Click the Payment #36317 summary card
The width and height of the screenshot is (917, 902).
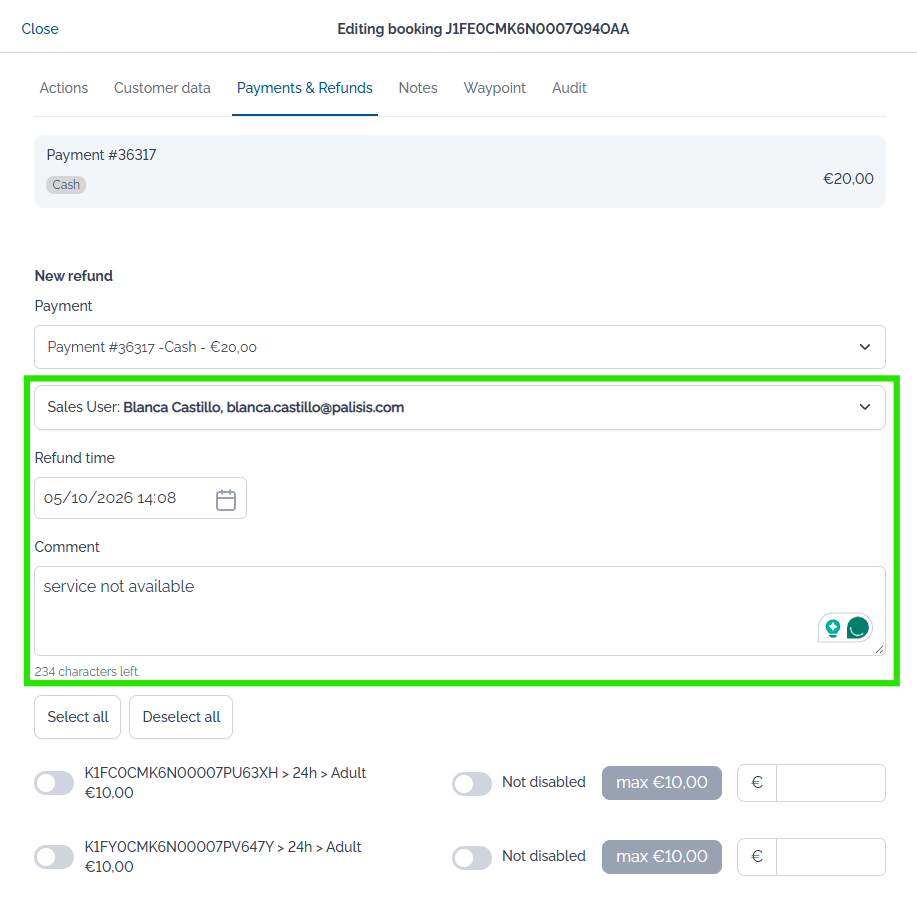[x=460, y=171]
